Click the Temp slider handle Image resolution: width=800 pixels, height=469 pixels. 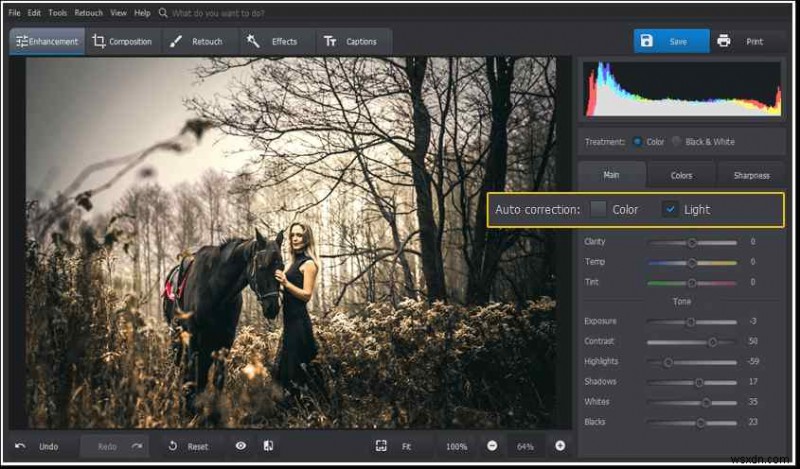692,263
